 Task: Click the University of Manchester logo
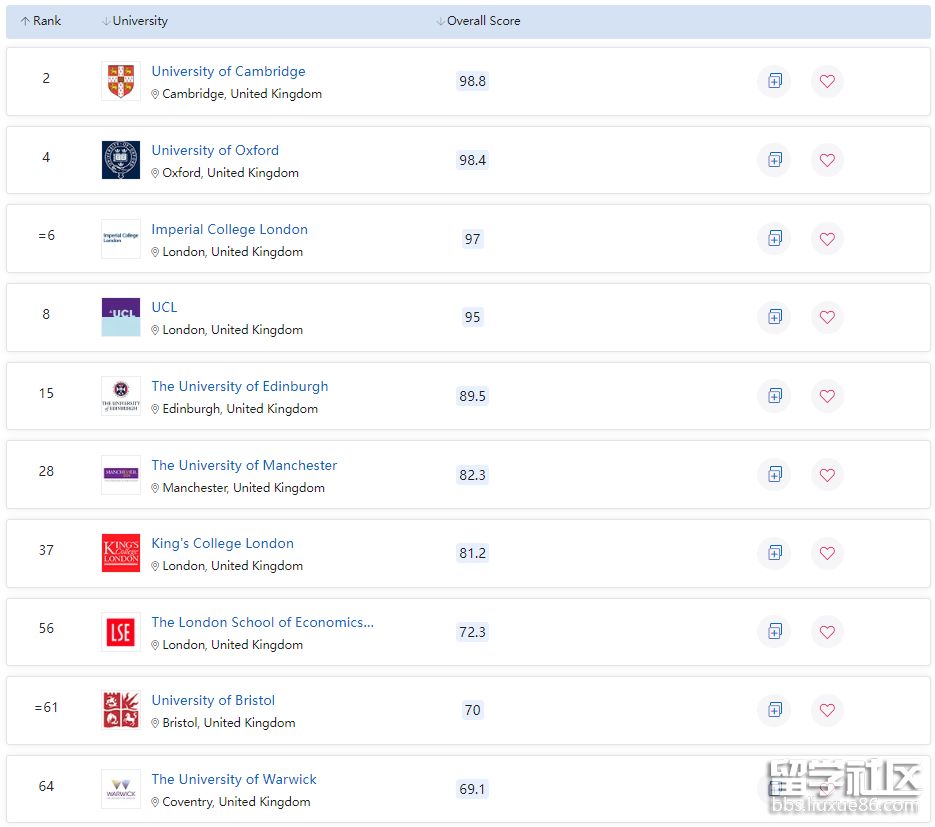pos(121,475)
